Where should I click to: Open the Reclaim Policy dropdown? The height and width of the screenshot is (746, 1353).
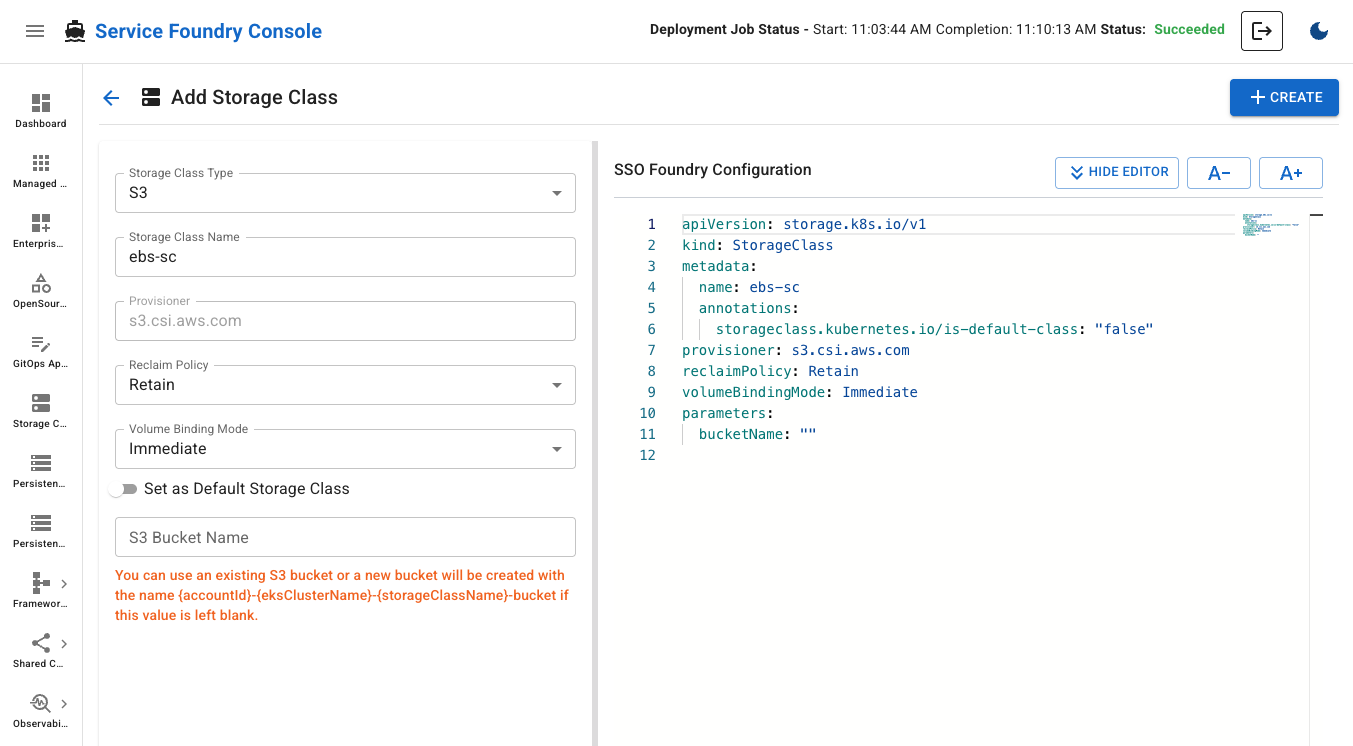coord(345,385)
